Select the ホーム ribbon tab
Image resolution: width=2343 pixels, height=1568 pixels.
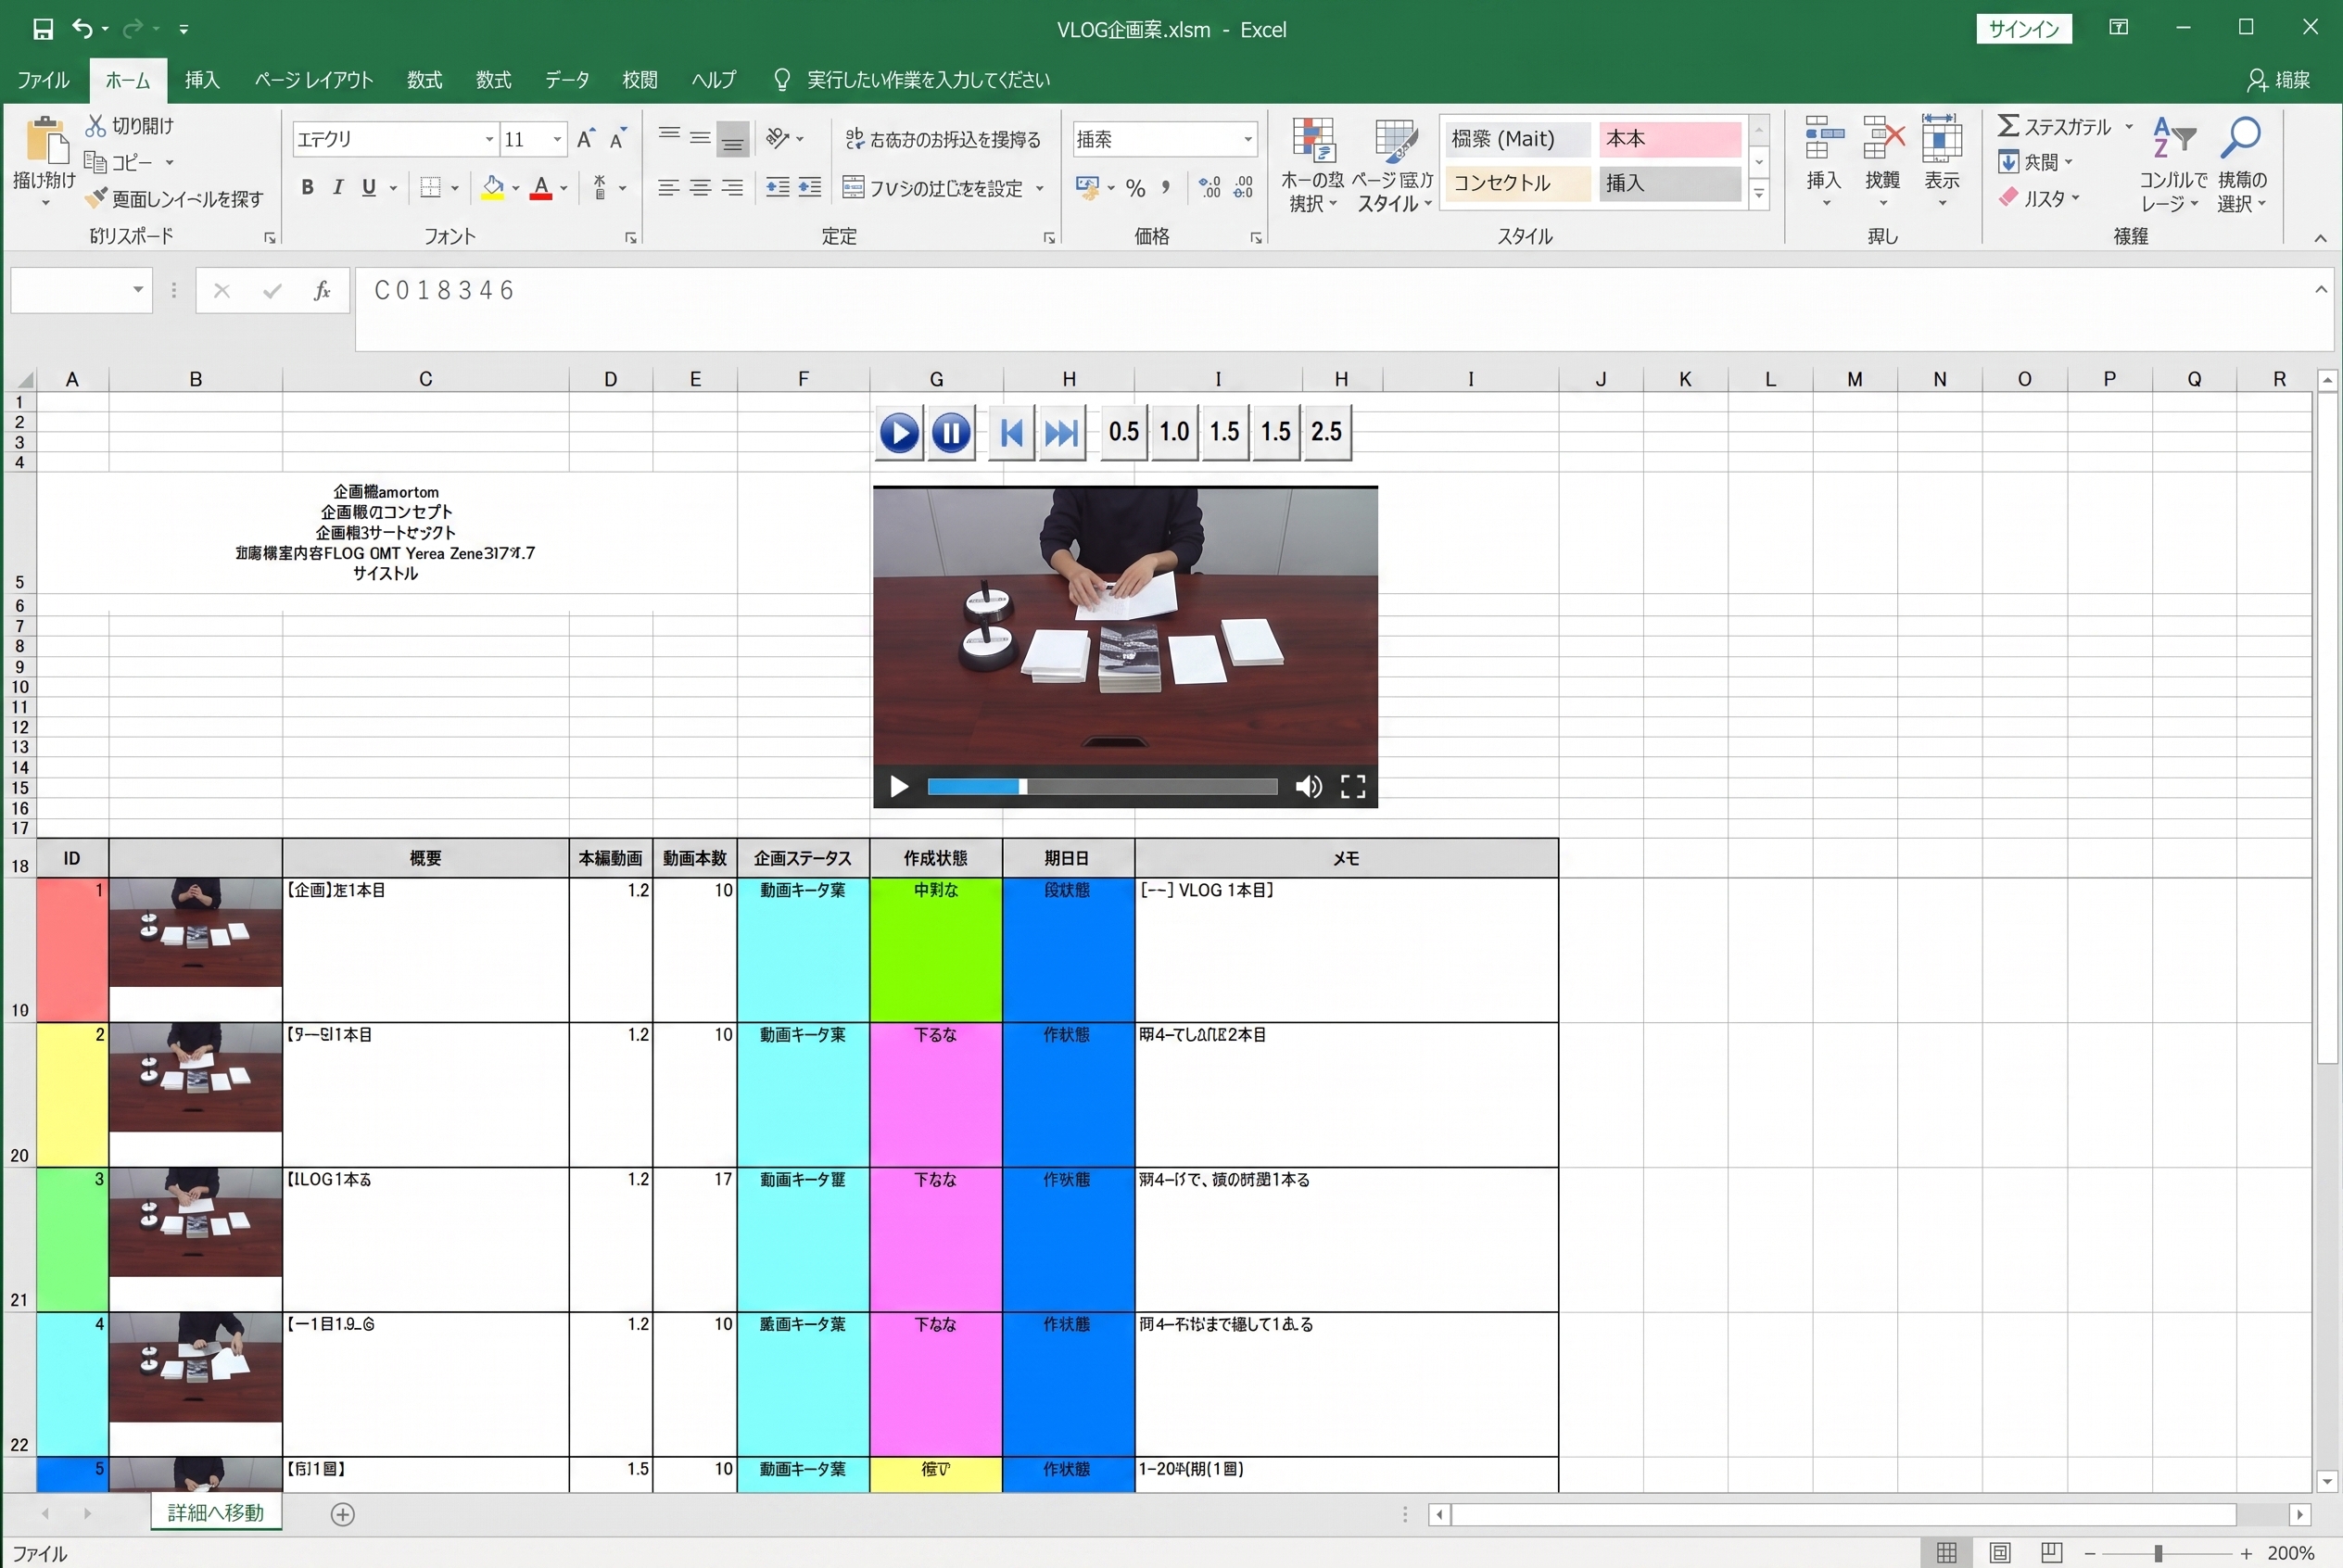pyautogui.click(x=128, y=80)
